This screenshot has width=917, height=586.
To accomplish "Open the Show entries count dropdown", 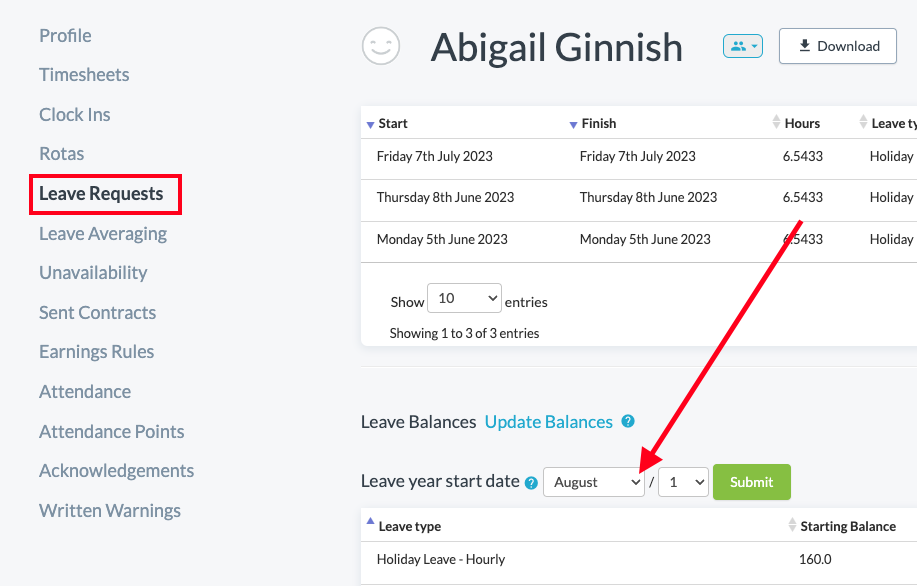I will [464, 298].
